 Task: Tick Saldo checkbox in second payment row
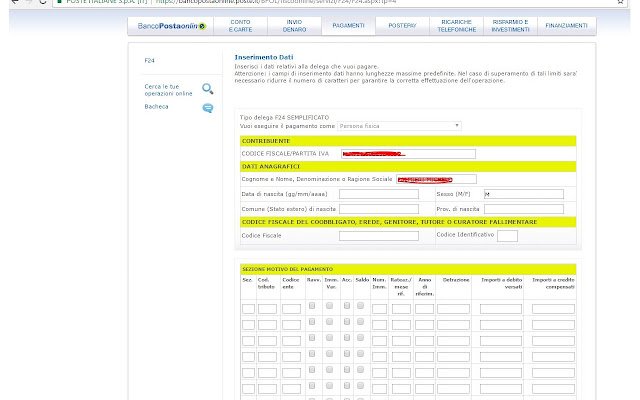click(360, 322)
